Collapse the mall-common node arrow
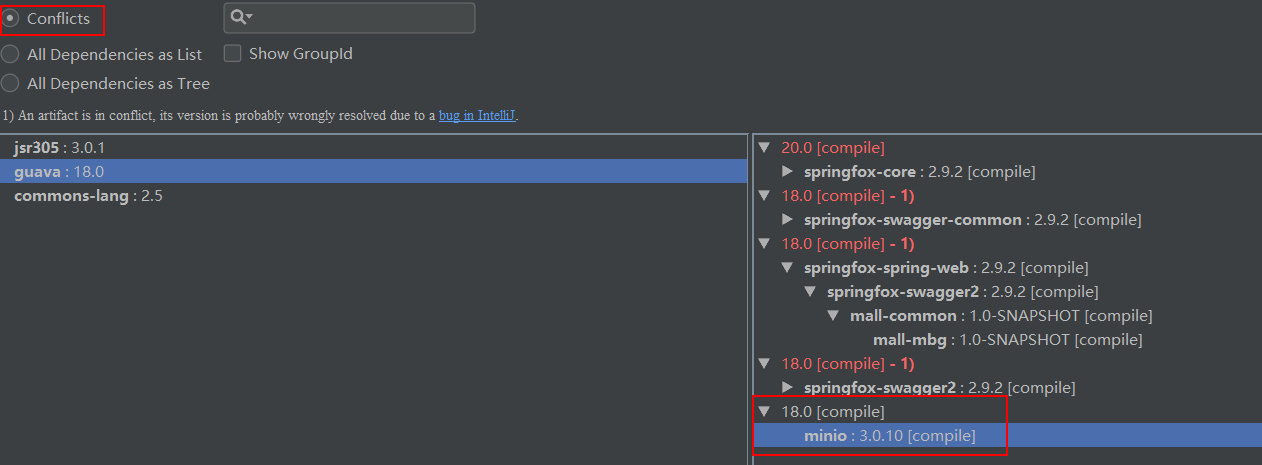The image size is (1262, 465). pos(835,315)
